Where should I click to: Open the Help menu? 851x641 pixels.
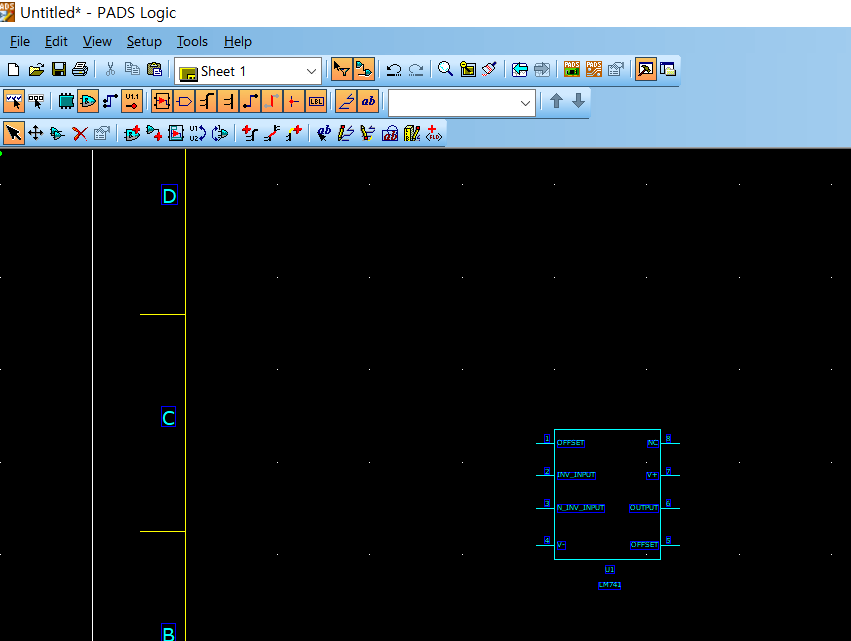click(x=238, y=41)
